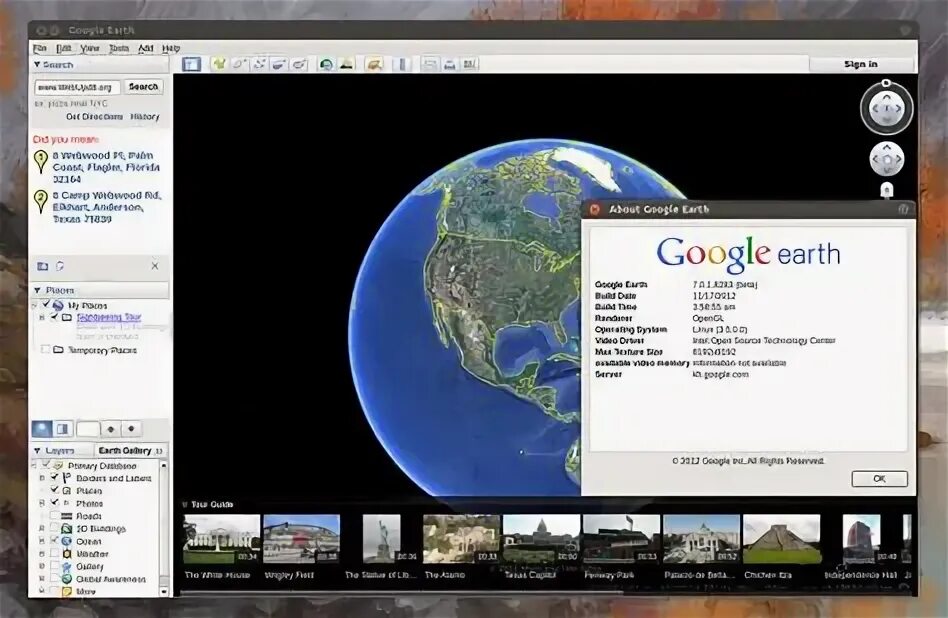Click copy results to My Places folder icon
The image size is (948, 618).
(x=42, y=266)
